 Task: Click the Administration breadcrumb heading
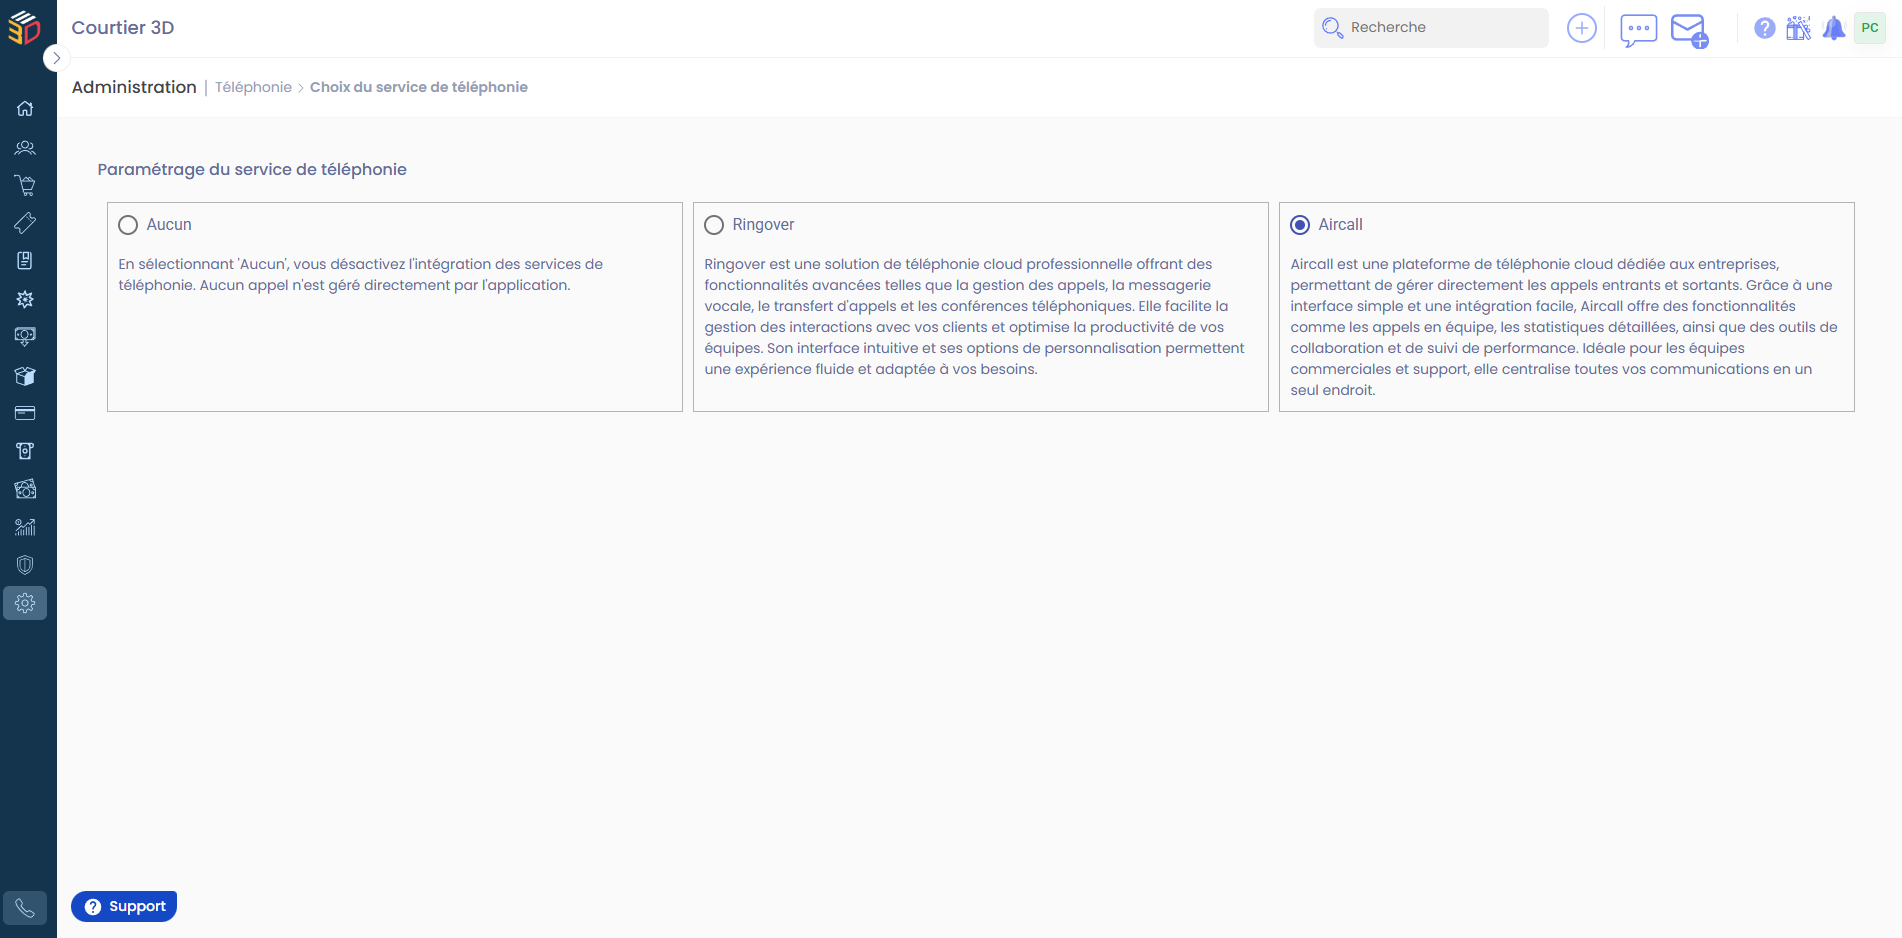click(134, 87)
